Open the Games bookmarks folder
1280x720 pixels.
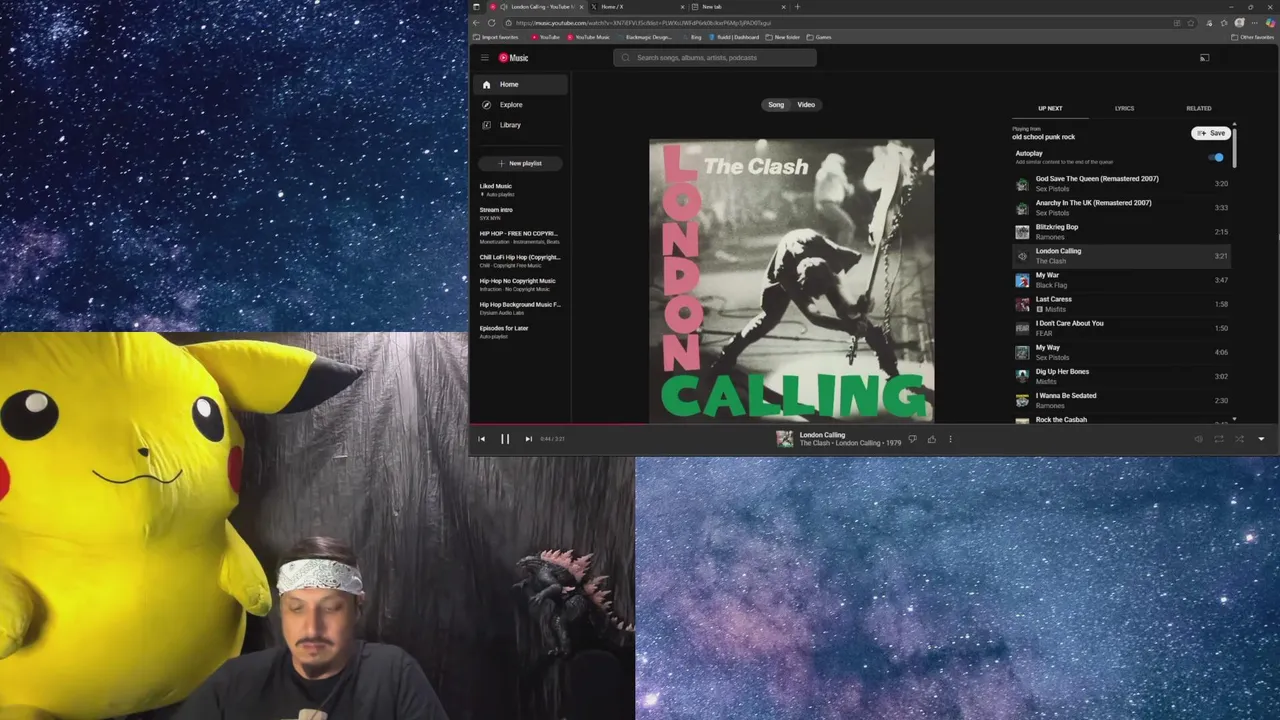pos(819,37)
